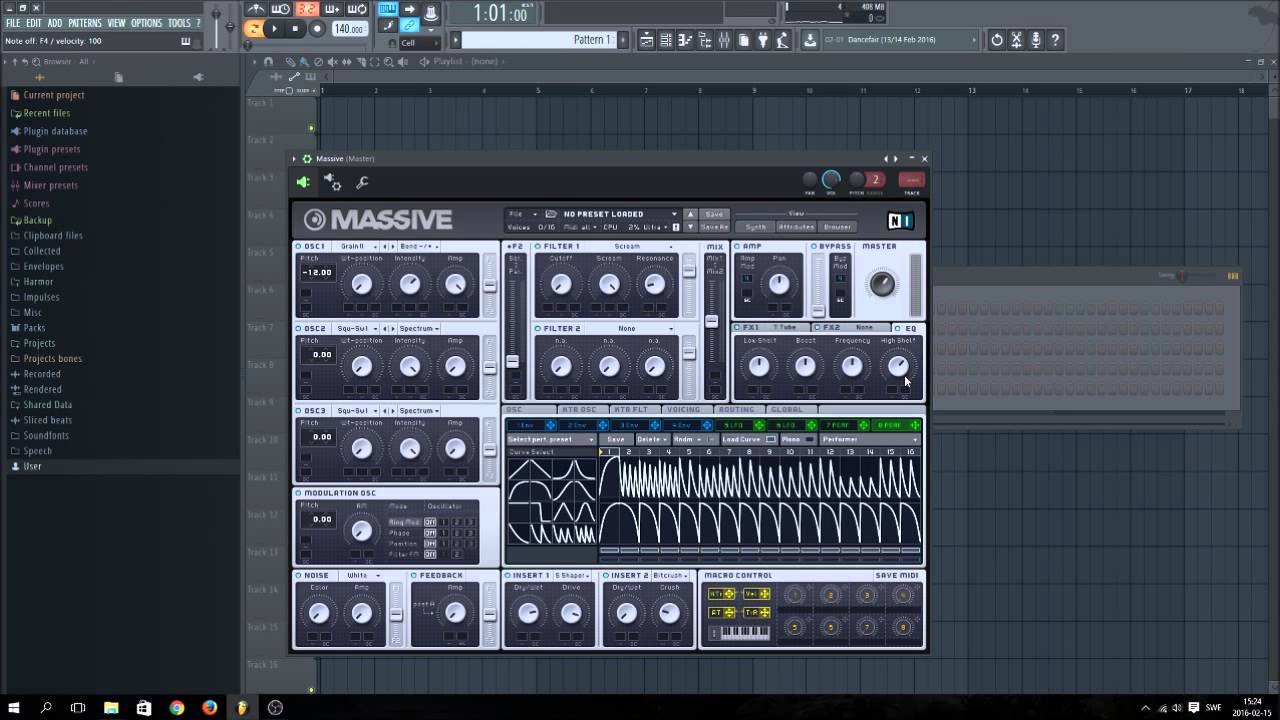Switch to Synth view in Massive

tap(756, 227)
